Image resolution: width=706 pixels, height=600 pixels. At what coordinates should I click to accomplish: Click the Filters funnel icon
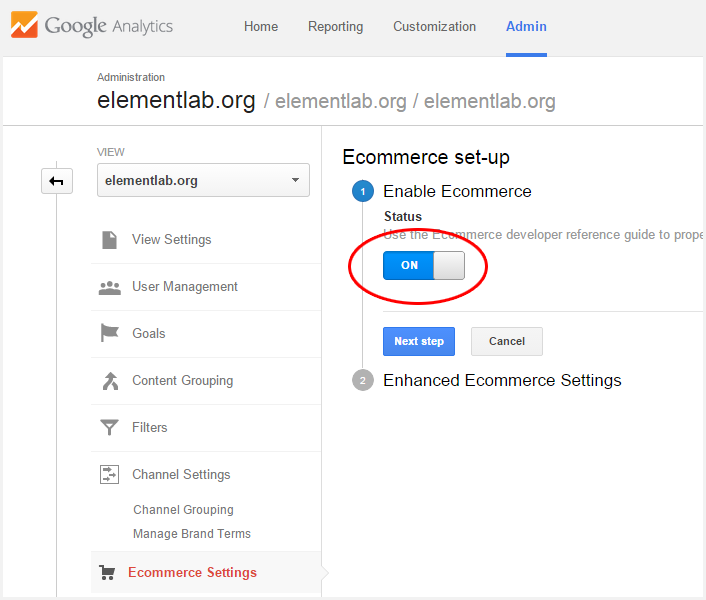pos(109,427)
